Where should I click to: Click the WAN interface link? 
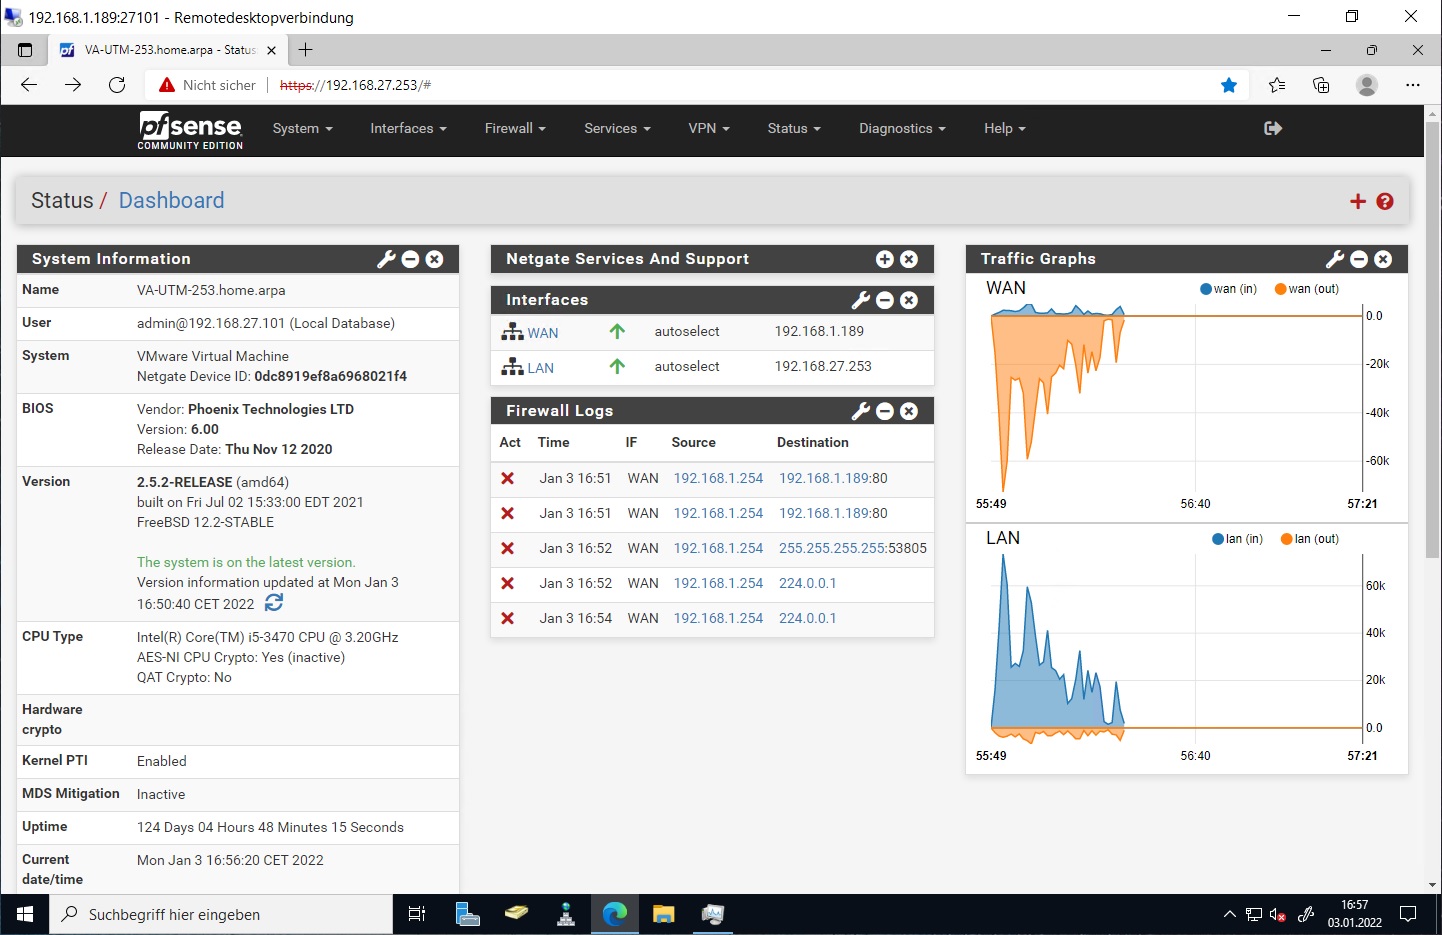point(543,333)
